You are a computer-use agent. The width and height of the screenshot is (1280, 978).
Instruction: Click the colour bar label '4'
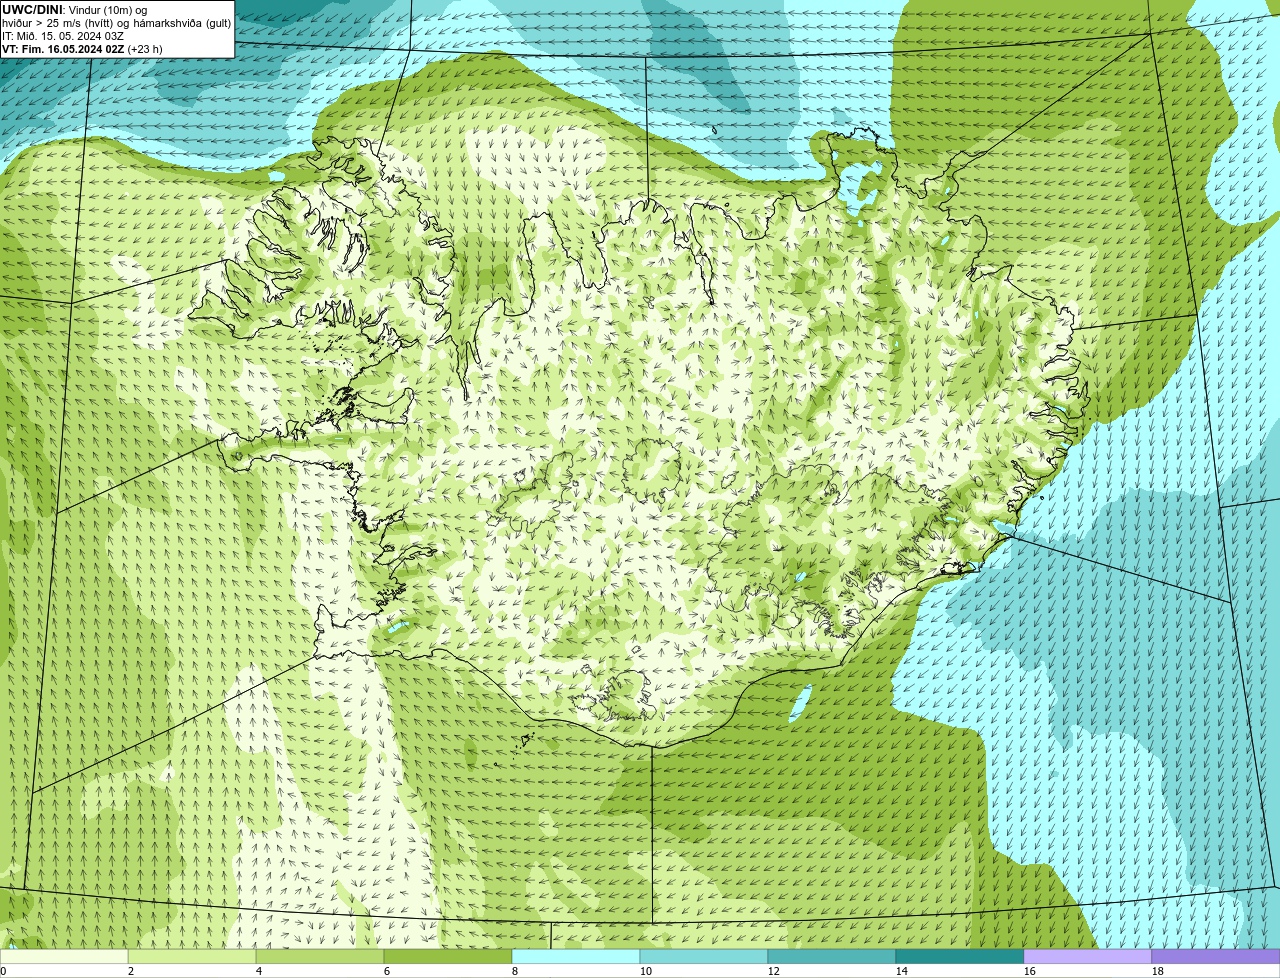click(x=259, y=971)
